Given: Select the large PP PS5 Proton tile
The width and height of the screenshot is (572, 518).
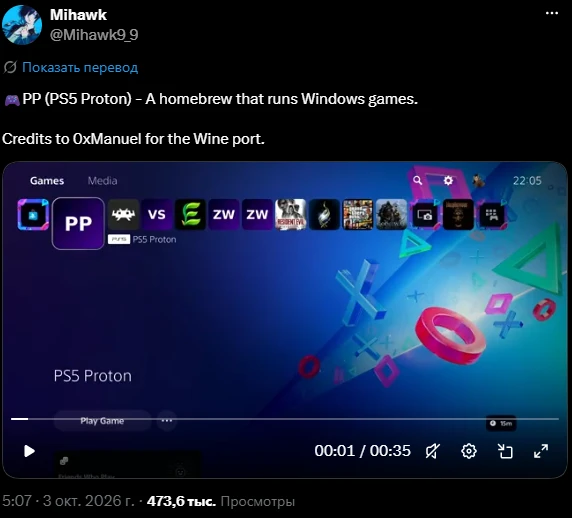Looking at the screenshot, I should point(78,224).
